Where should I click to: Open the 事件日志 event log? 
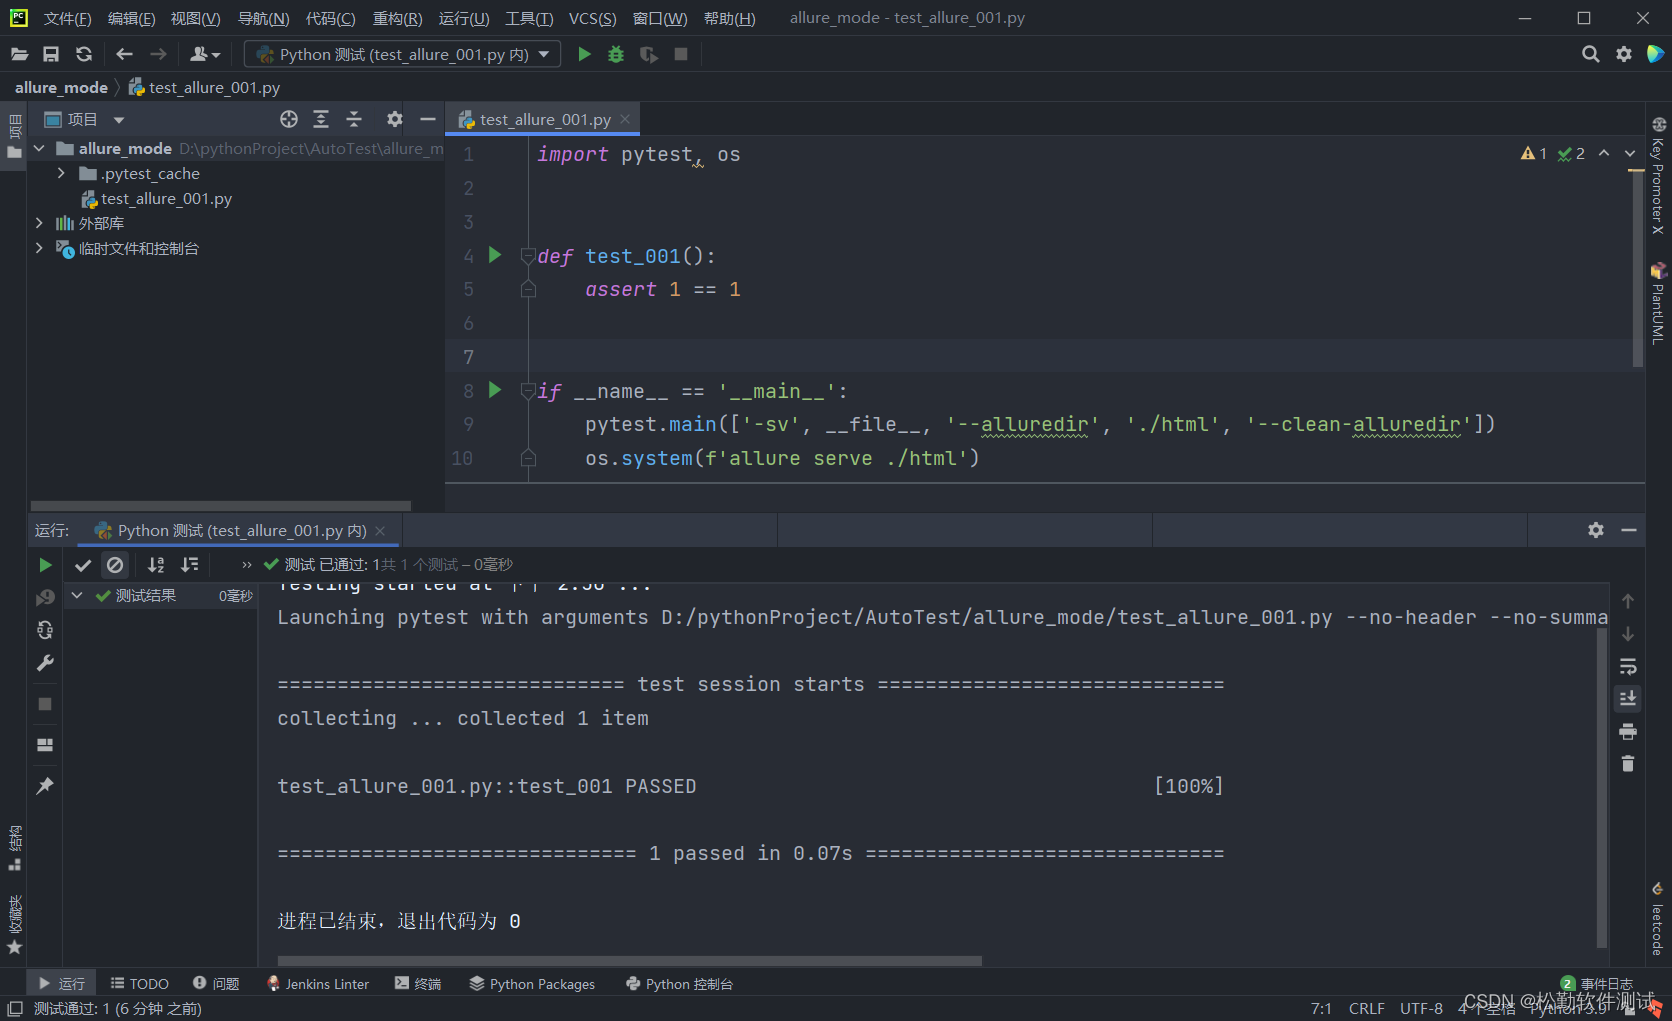point(1597,984)
